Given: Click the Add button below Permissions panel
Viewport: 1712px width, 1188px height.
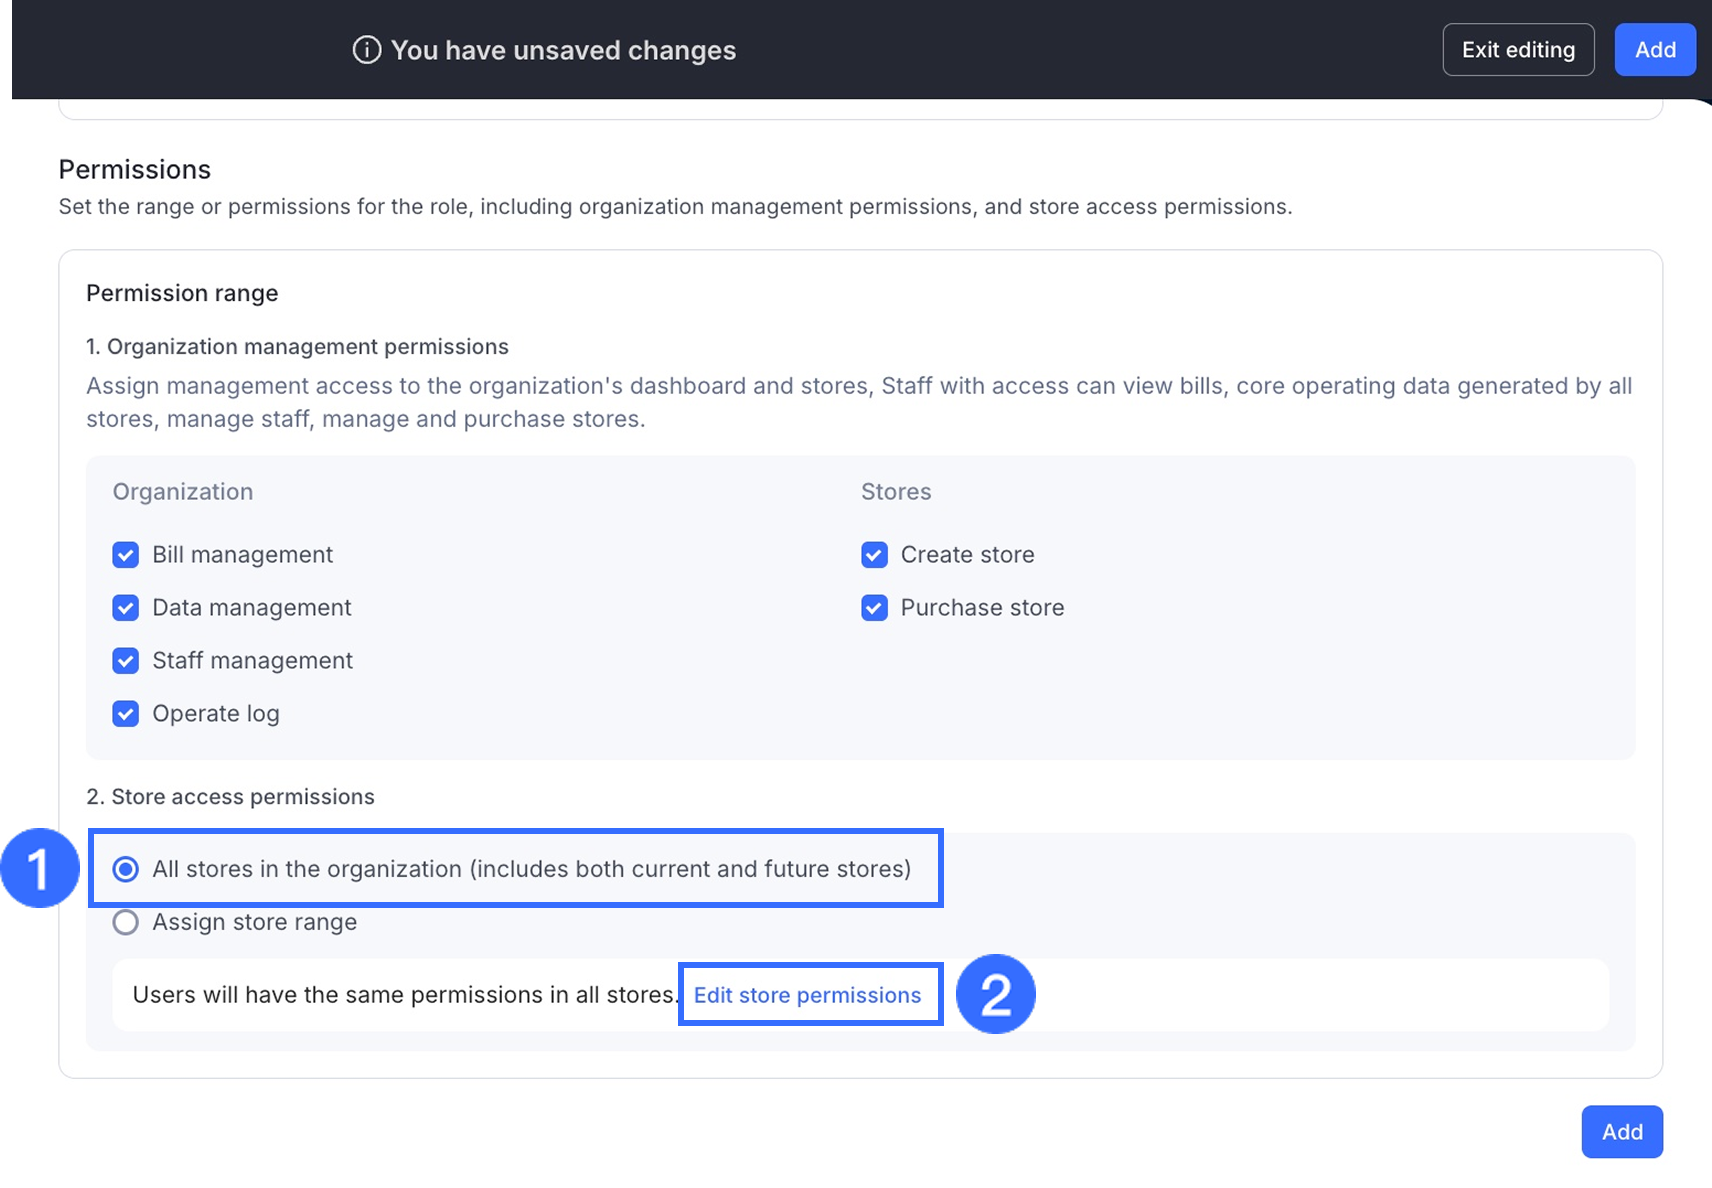Looking at the screenshot, I should click(1621, 1132).
